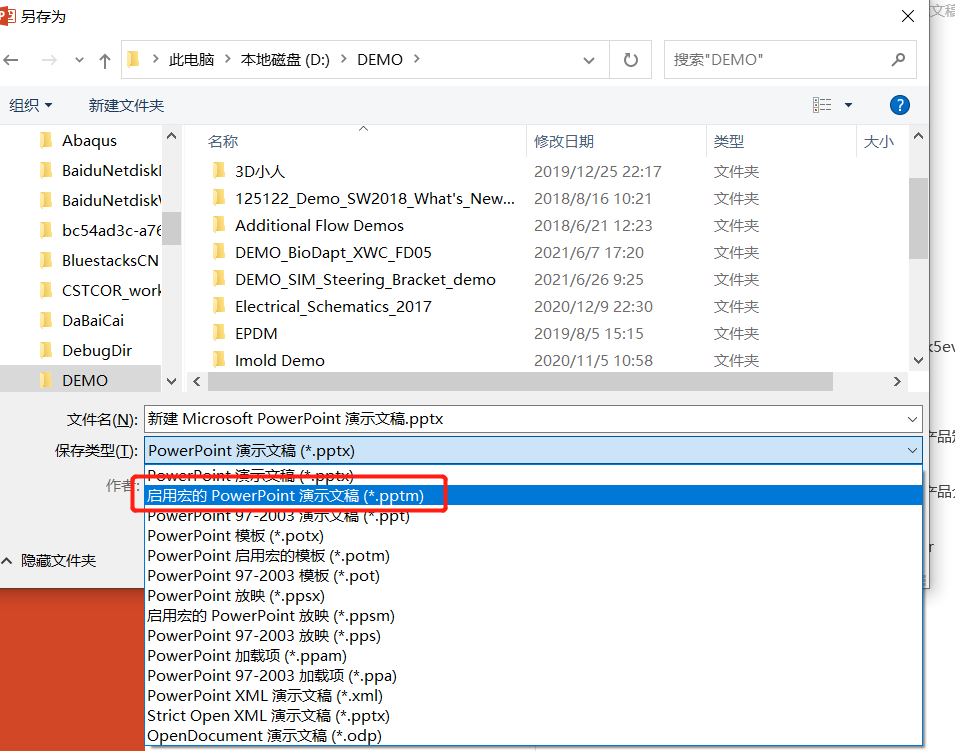Viewport: 955px width, 751px height.
Task: Select PowerPoint 97-2003 演示文稿 (*.ppt) format
Action: 278,516
